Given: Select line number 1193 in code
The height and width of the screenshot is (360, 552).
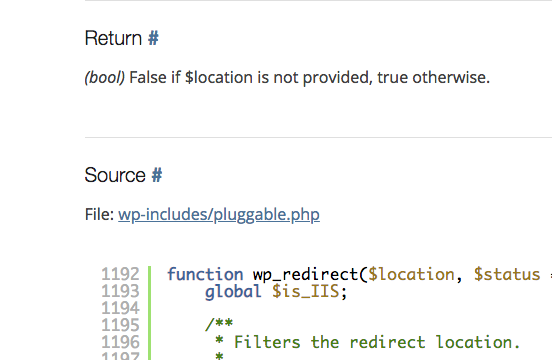Looking at the screenshot, I should [120, 291].
